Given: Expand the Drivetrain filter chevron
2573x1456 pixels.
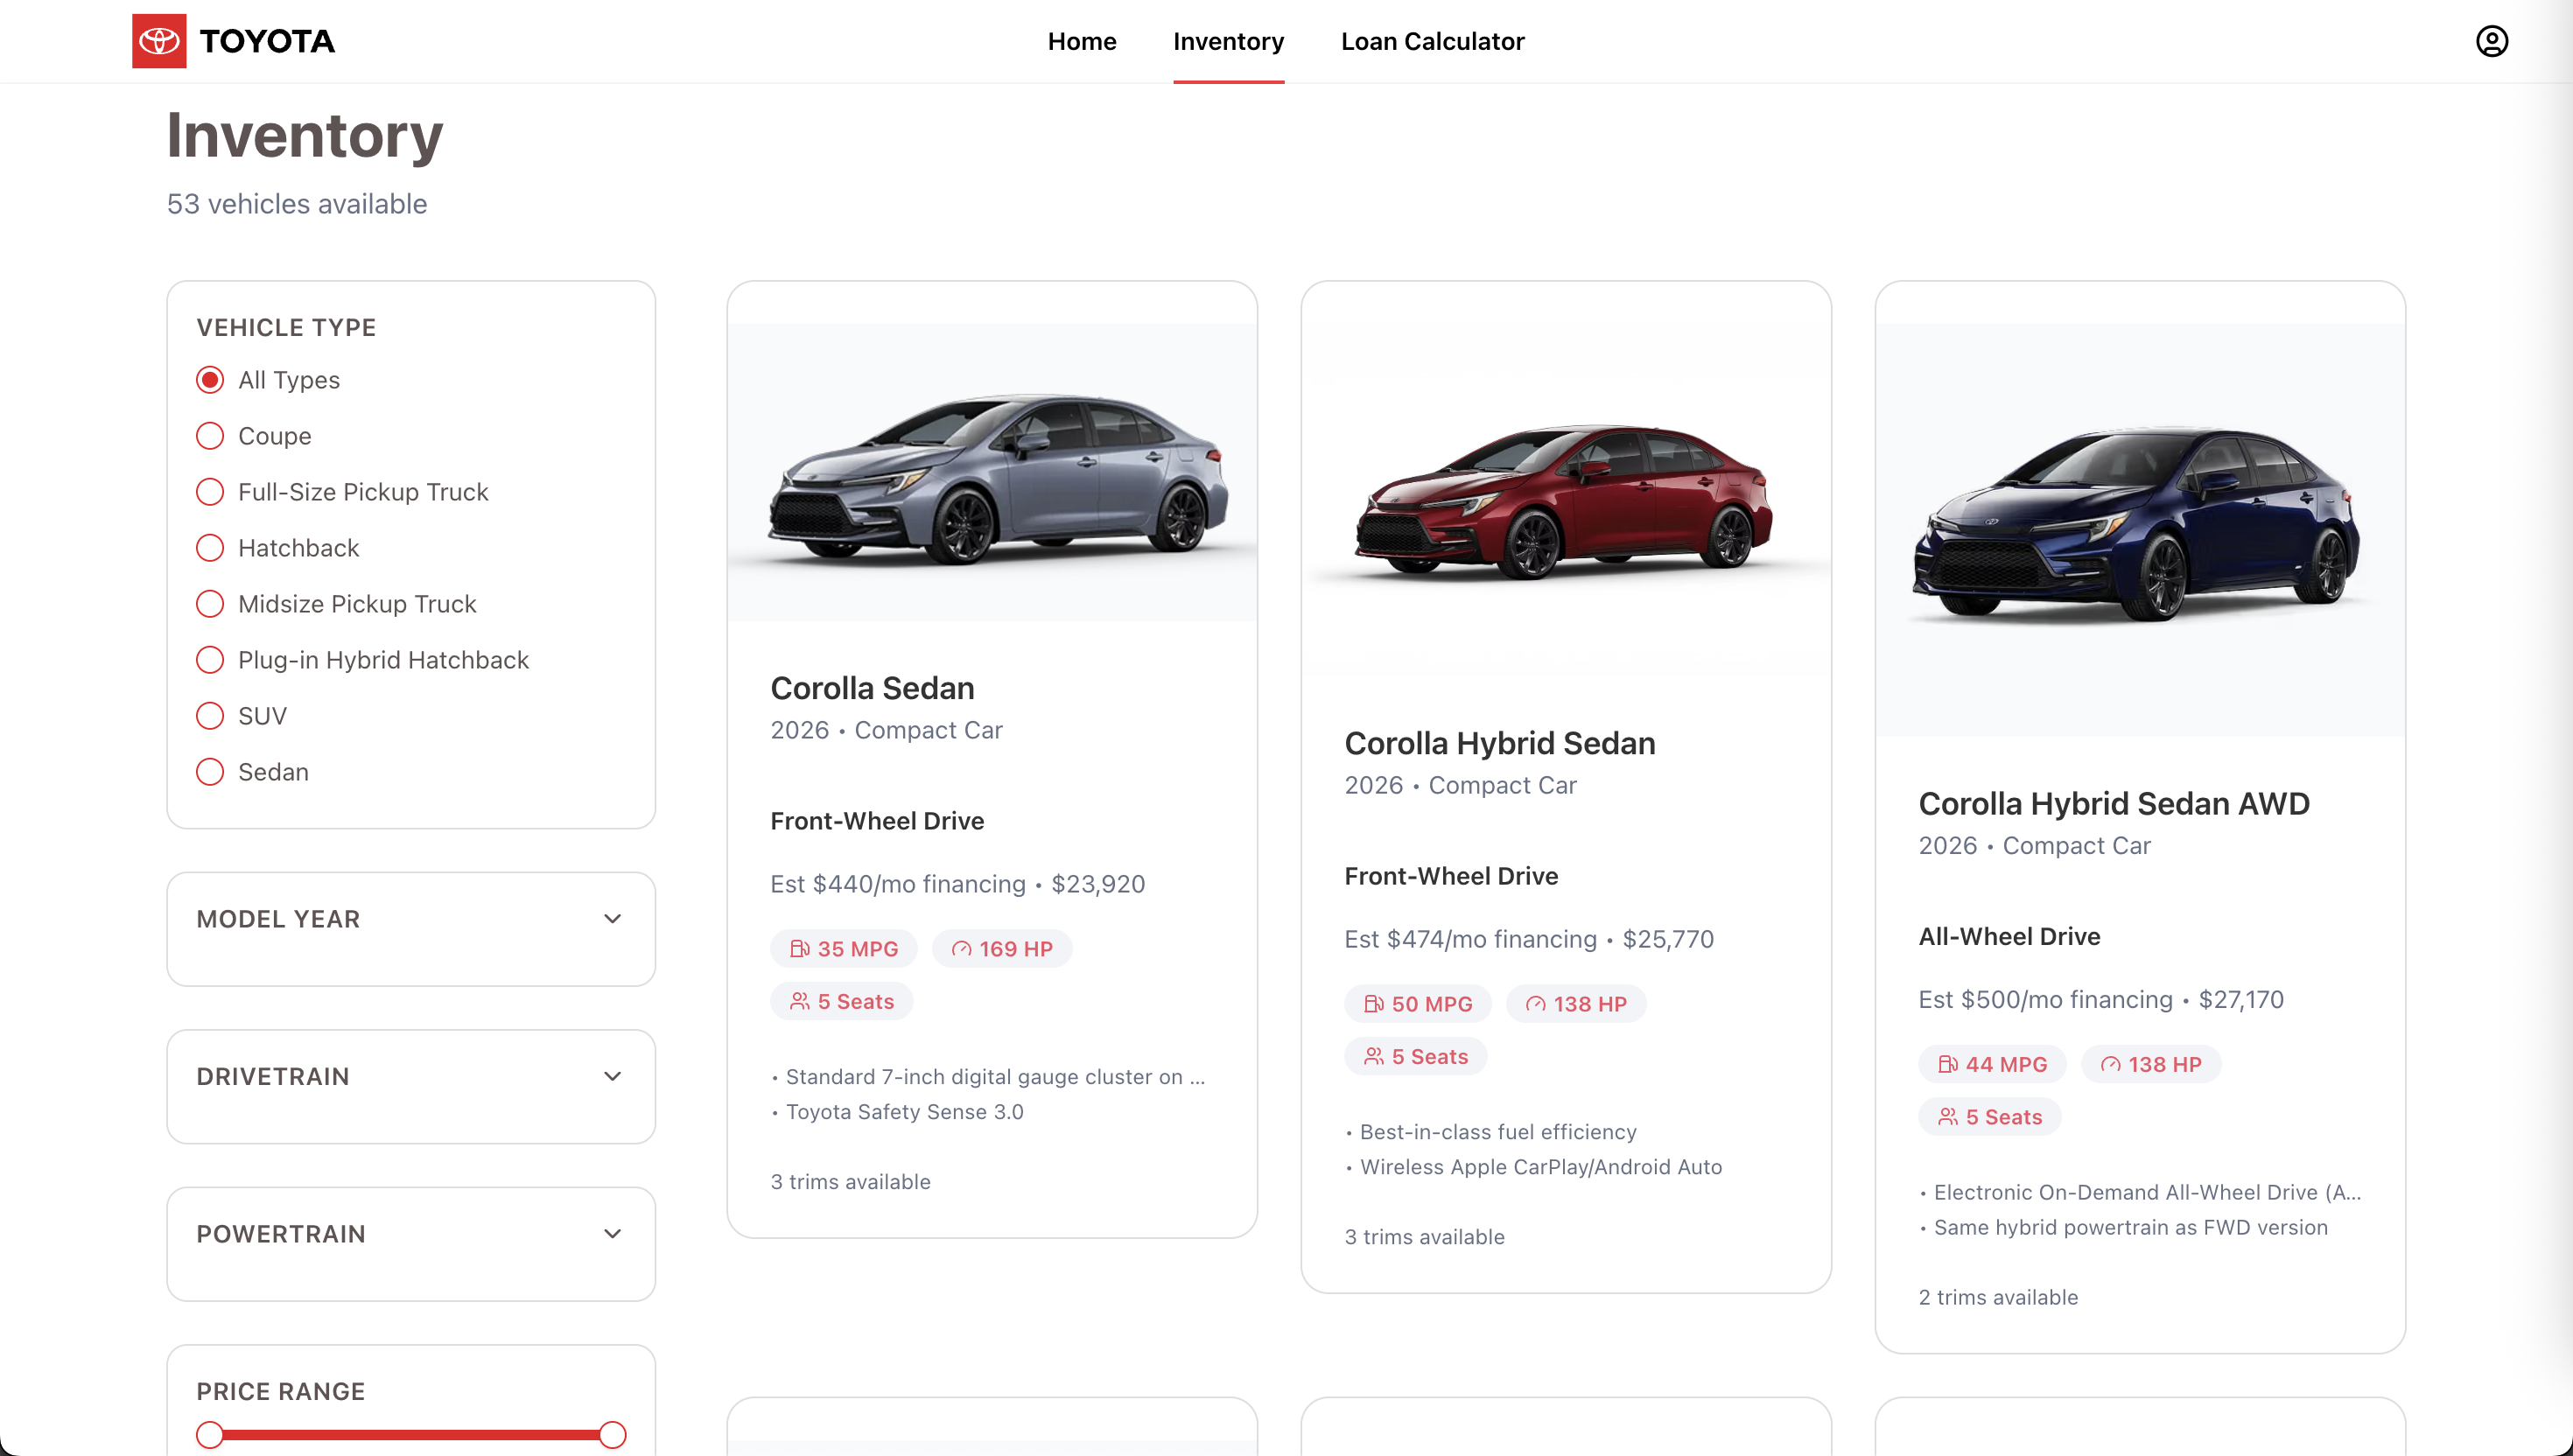Looking at the screenshot, I should [x=612, y=1076].
